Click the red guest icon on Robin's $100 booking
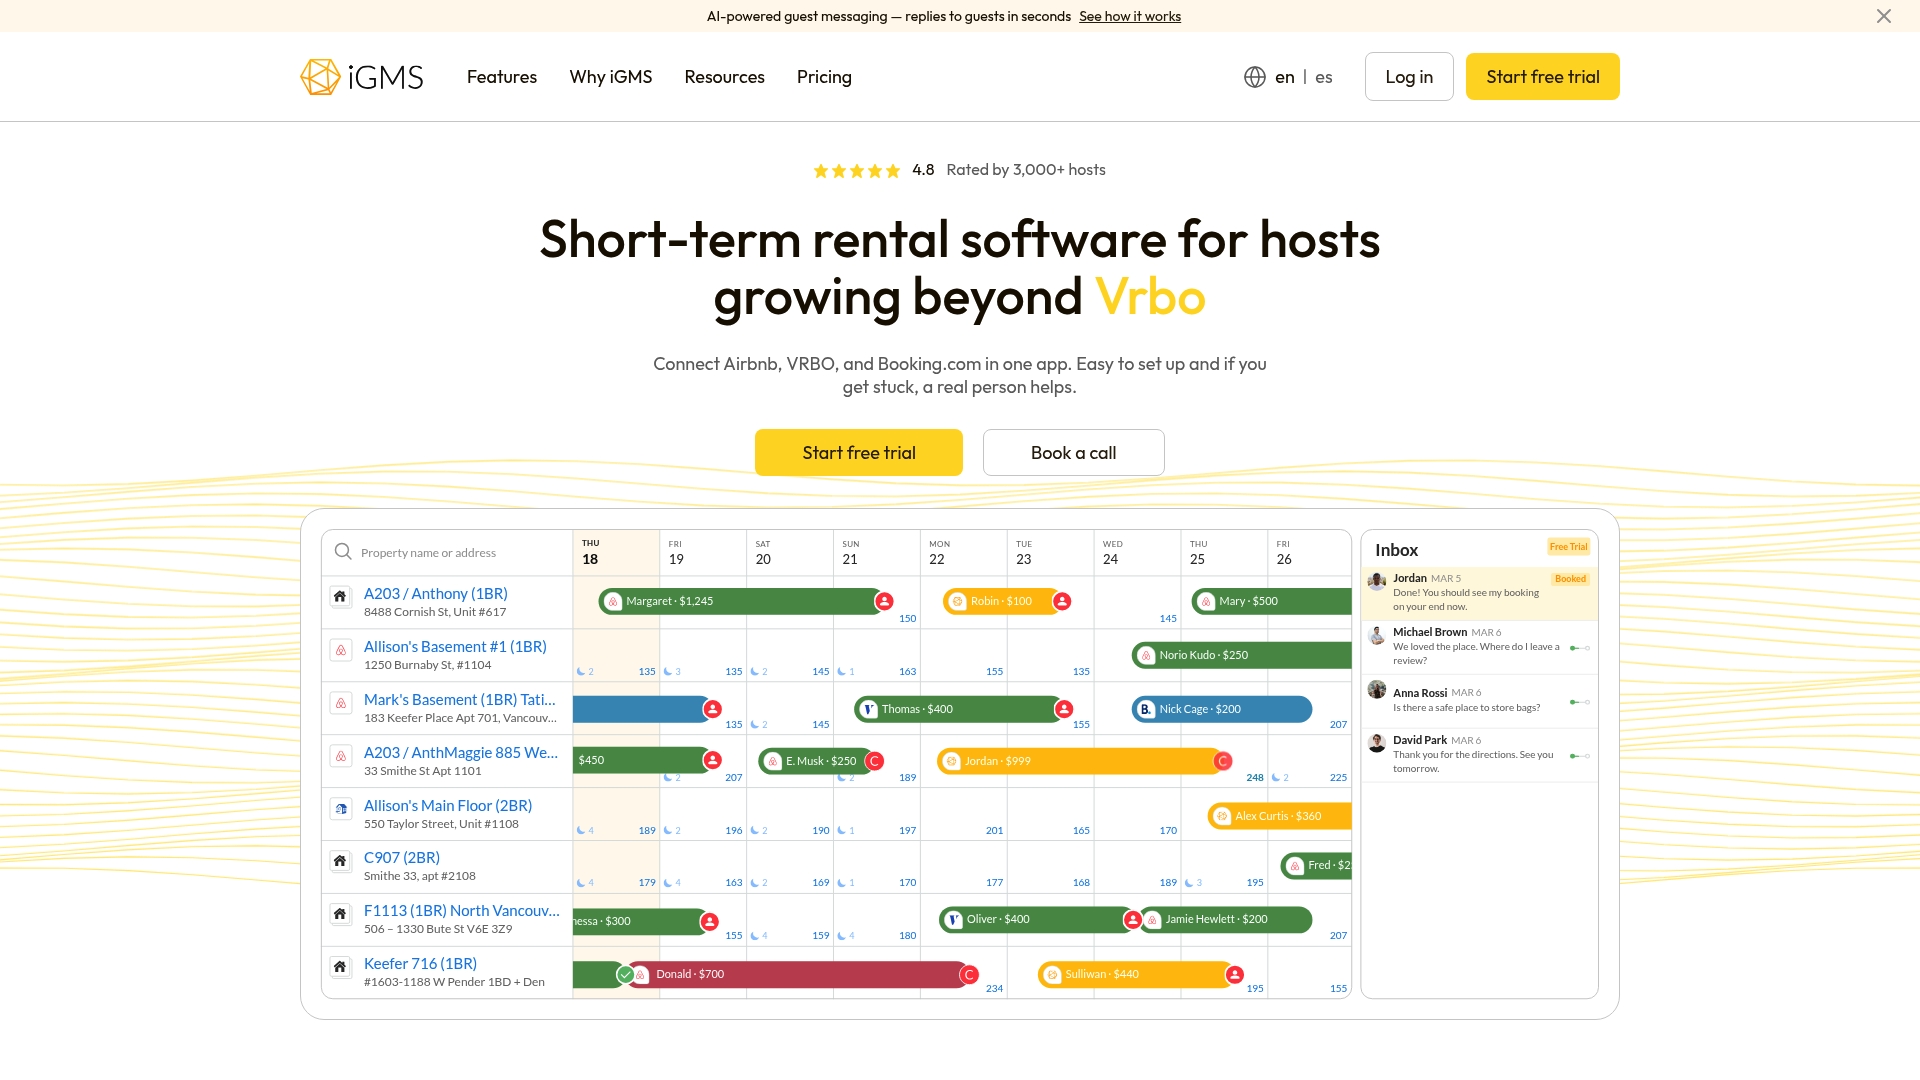 point(1062,601)
